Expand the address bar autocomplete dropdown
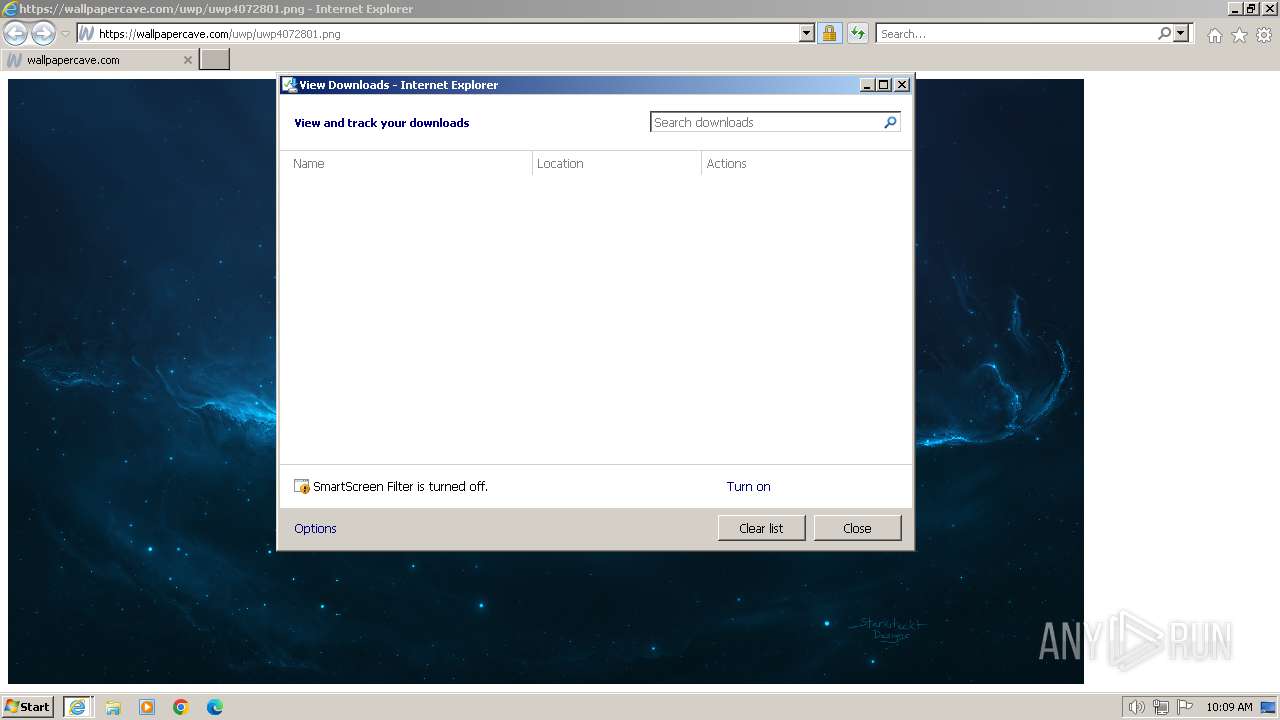The width and height of the screenshot is (1280, 720). pos(807,33)
